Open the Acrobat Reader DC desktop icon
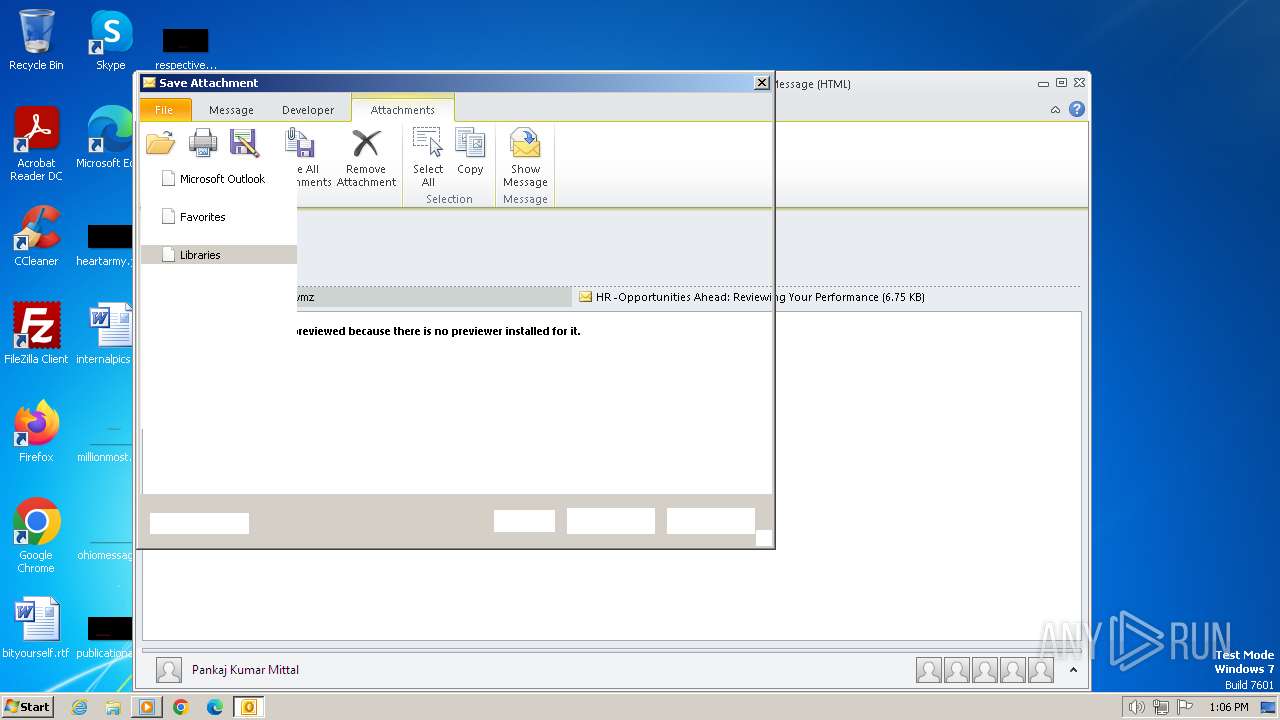 point(36,144)
